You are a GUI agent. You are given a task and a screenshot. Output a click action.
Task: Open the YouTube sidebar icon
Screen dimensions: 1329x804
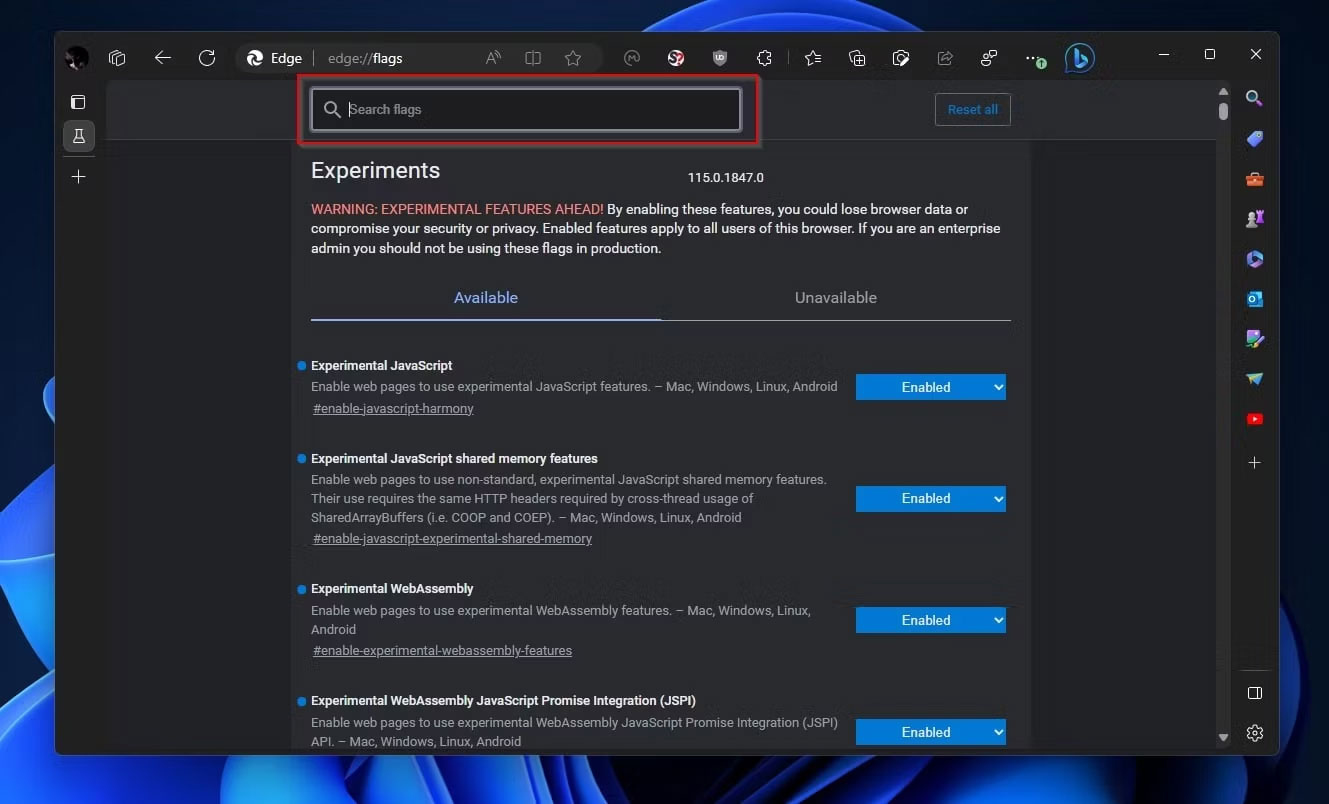click(x=1255, y=419)
